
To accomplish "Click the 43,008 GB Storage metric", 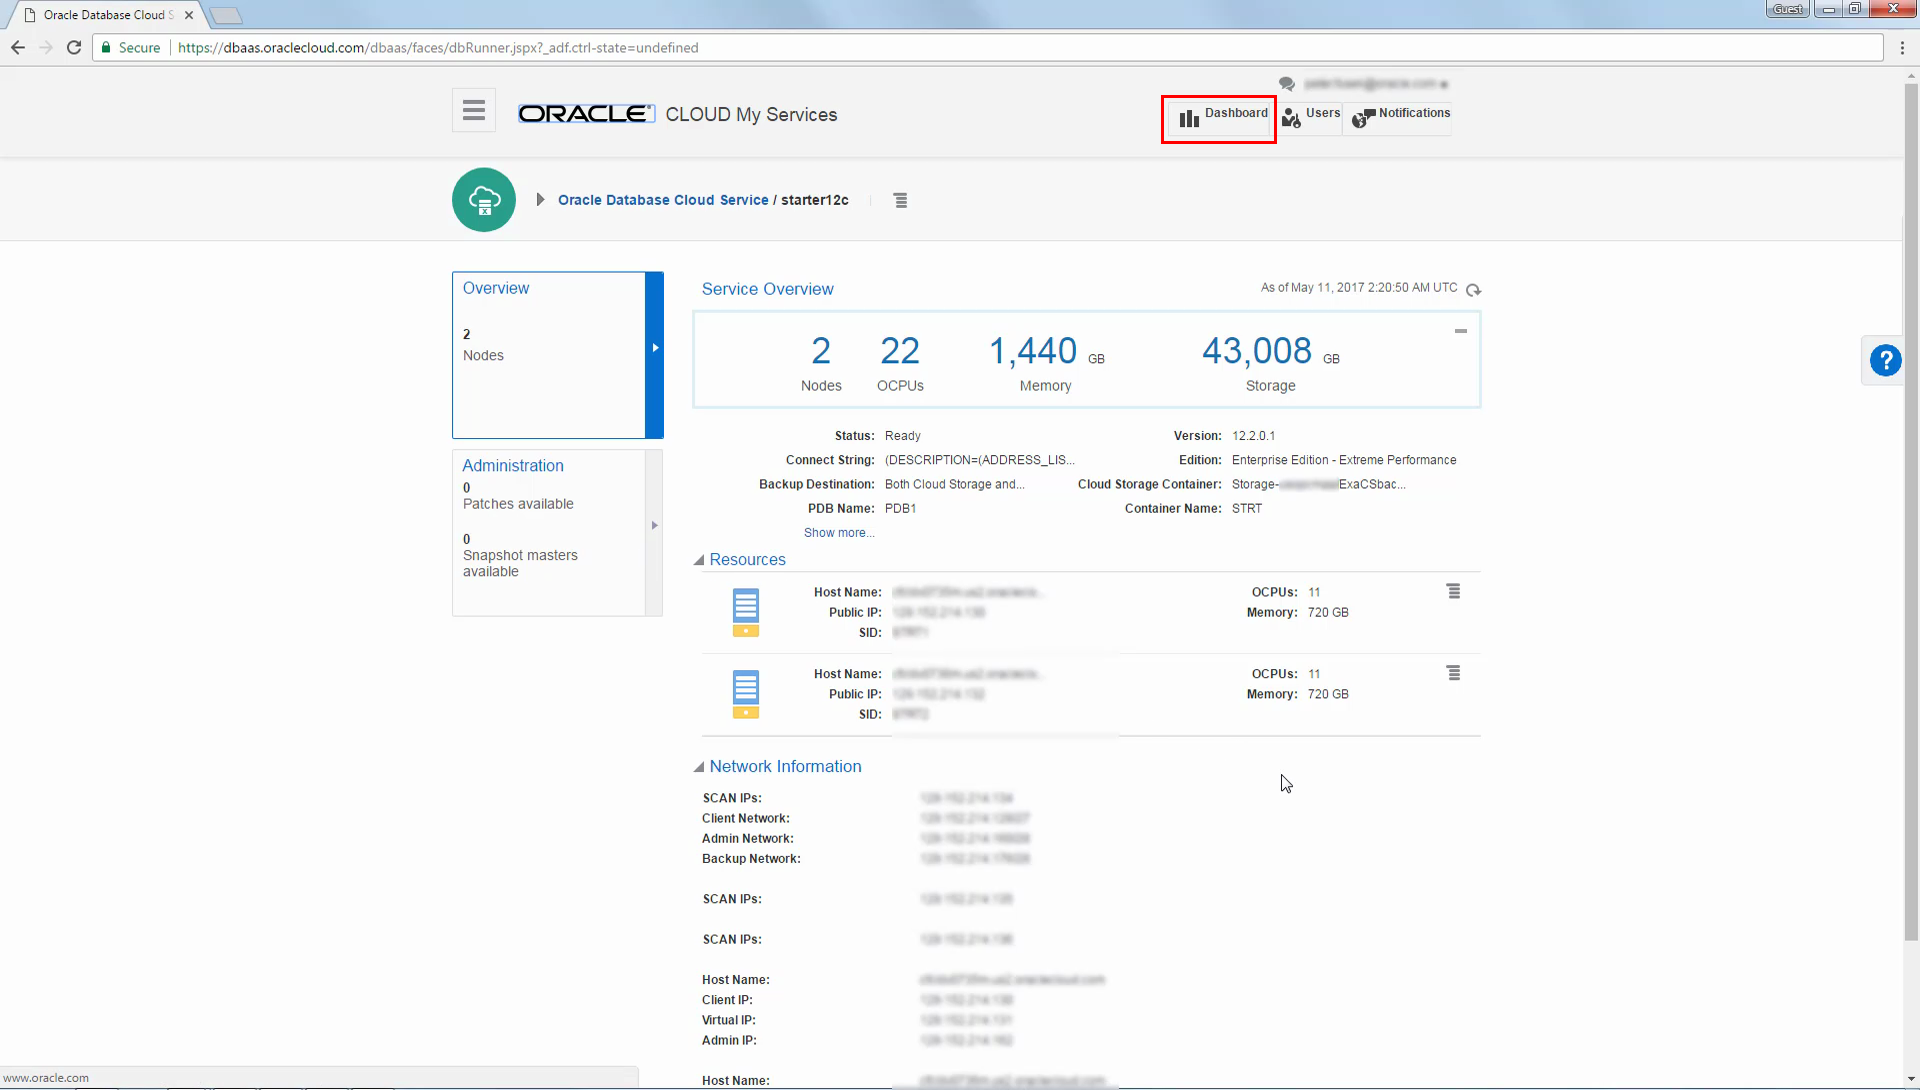I will click(x=1271, y=363).
